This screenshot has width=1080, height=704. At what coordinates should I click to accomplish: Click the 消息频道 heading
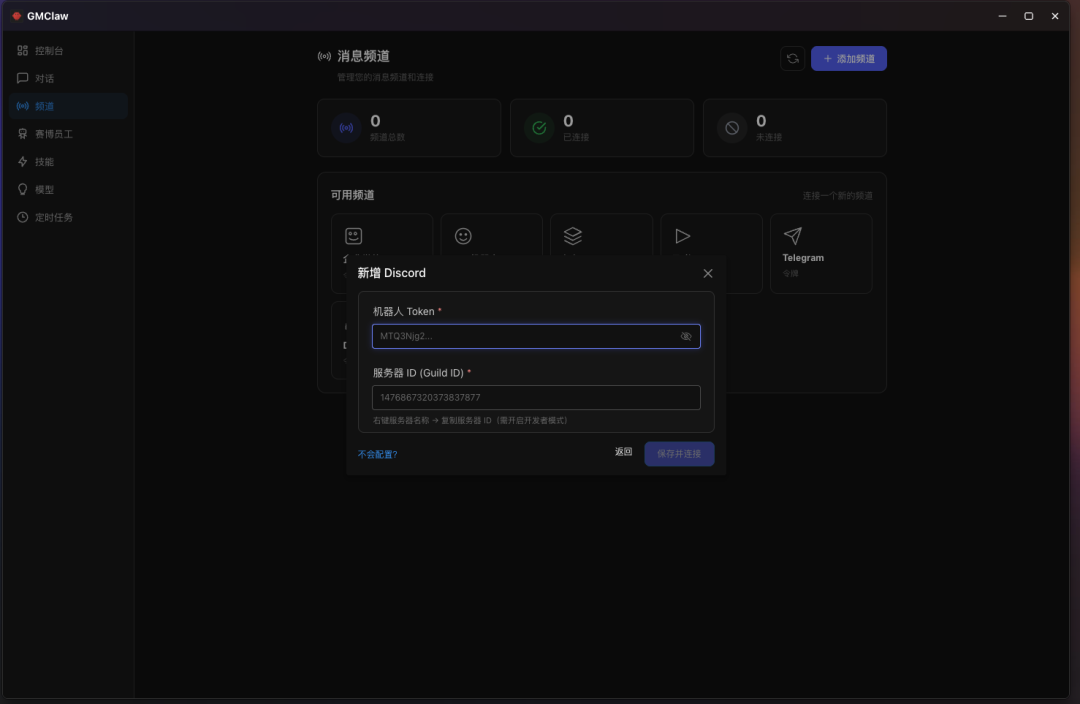click(363, 56)
